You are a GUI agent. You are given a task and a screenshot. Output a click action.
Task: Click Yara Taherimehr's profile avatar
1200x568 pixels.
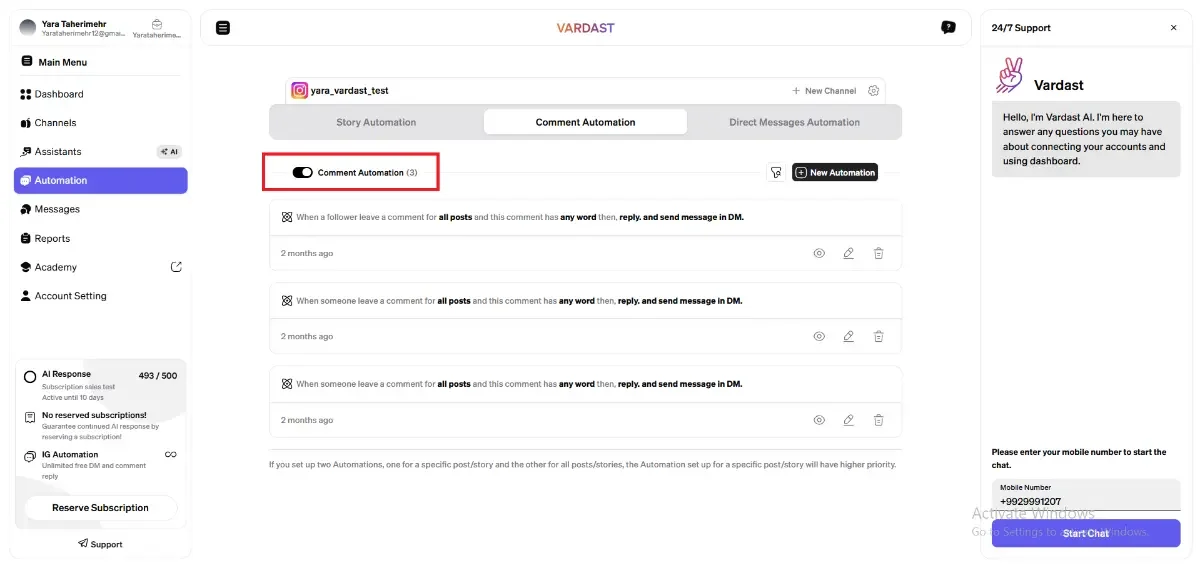28,28
